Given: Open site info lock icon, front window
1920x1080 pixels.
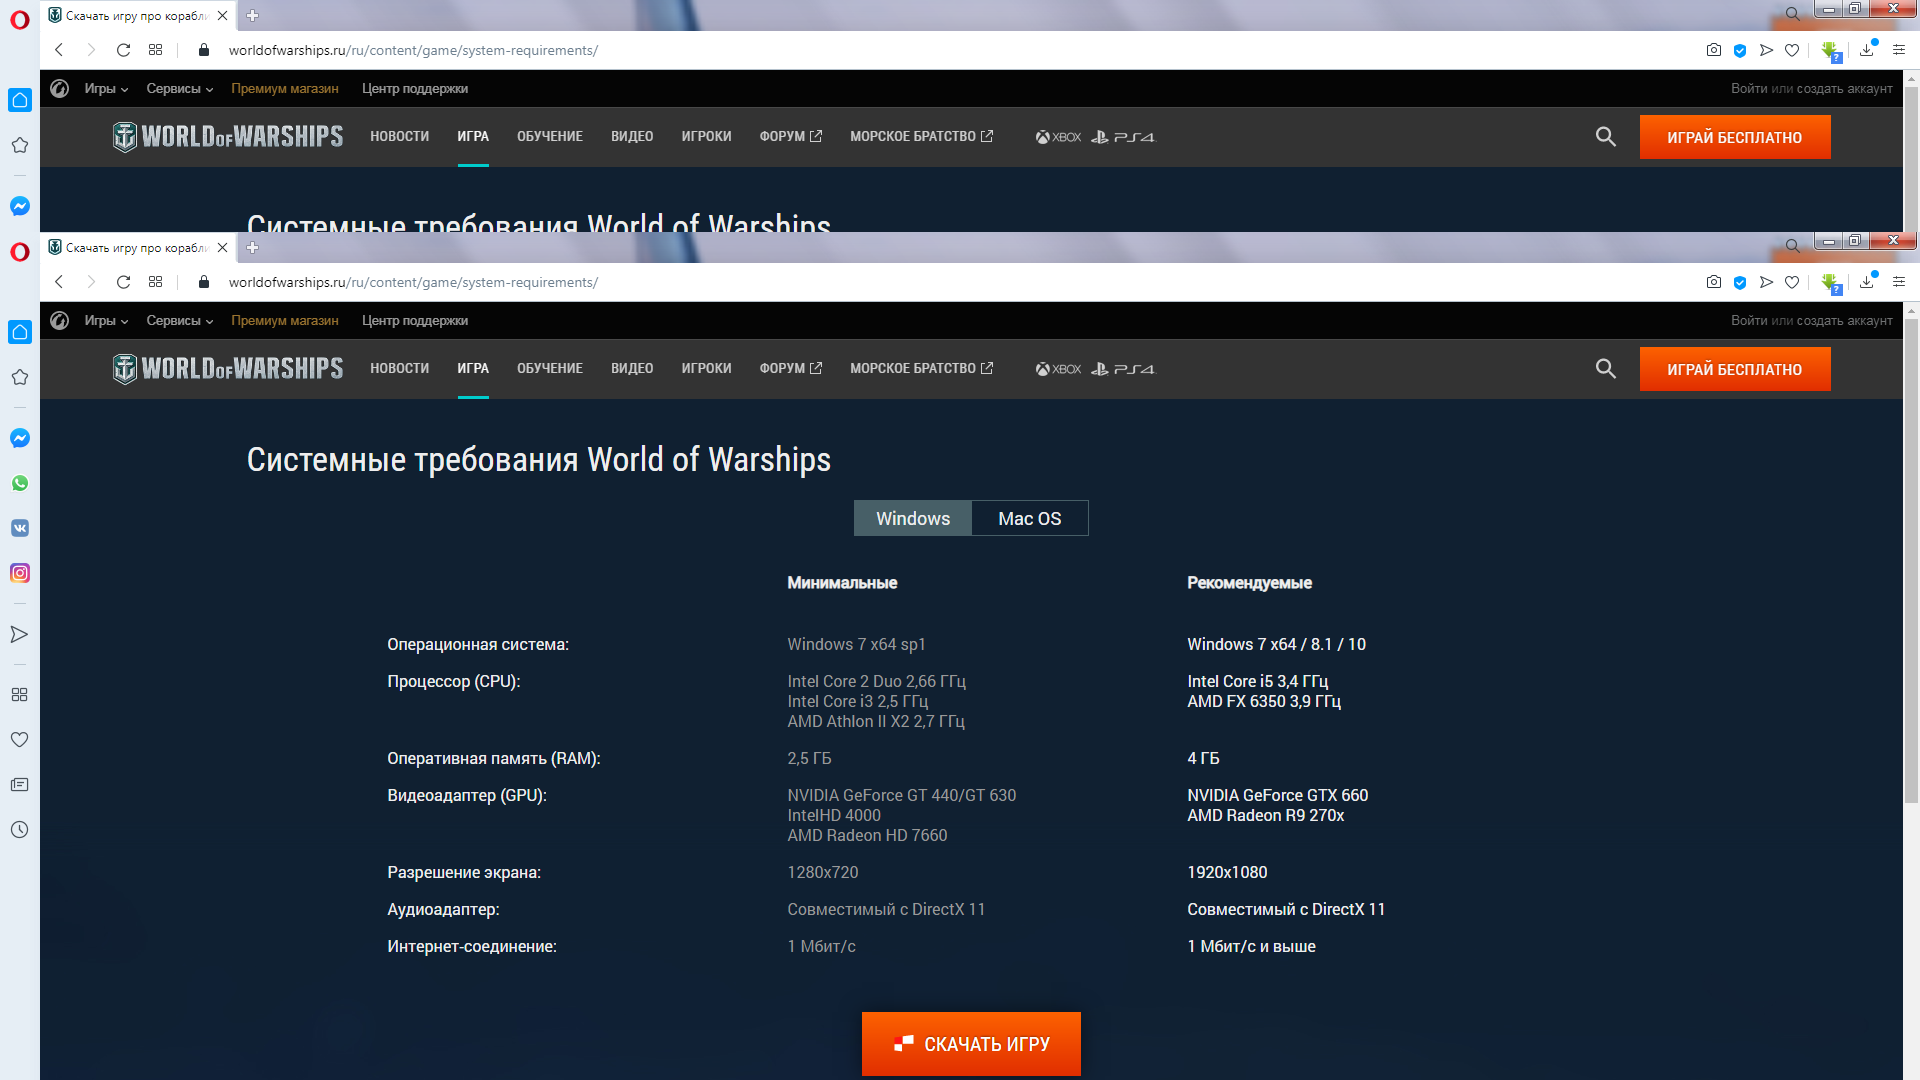Looking at the screenshot, I should 204,282.
